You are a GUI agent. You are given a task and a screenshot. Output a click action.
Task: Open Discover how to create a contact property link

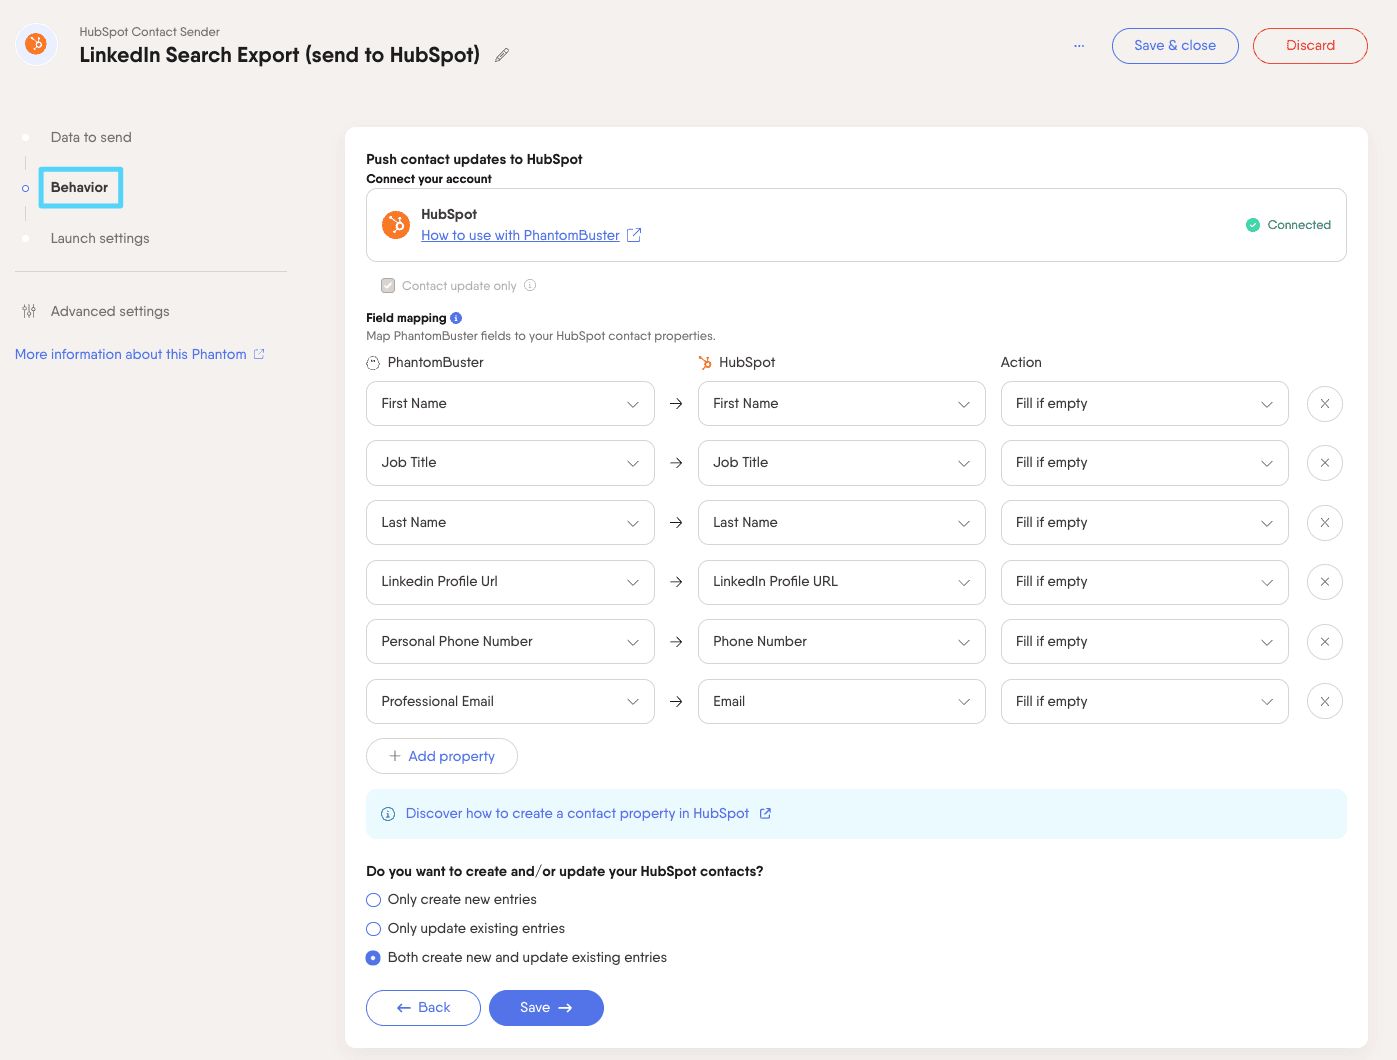[577, 813]
